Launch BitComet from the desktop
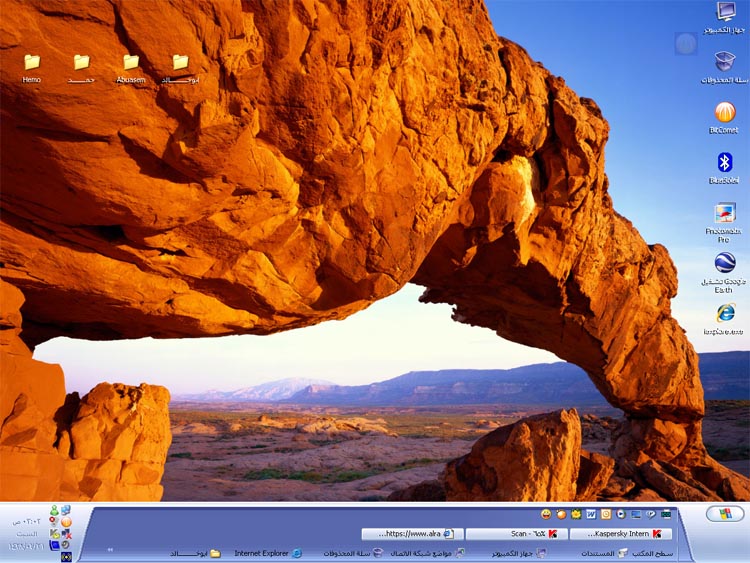The height and width of the screenshot is (563, 750). [x=725, y=118]
